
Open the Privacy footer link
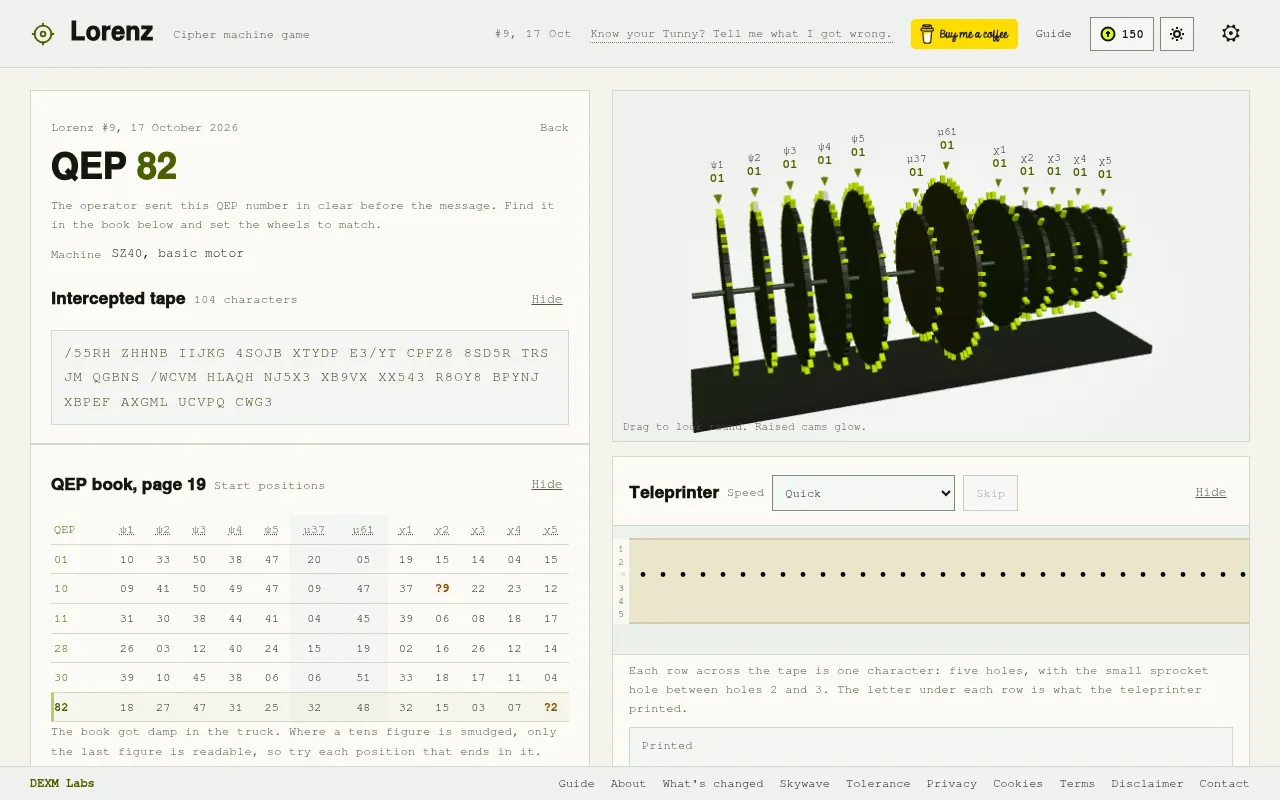pyautogui.click(x=952, y=783)
